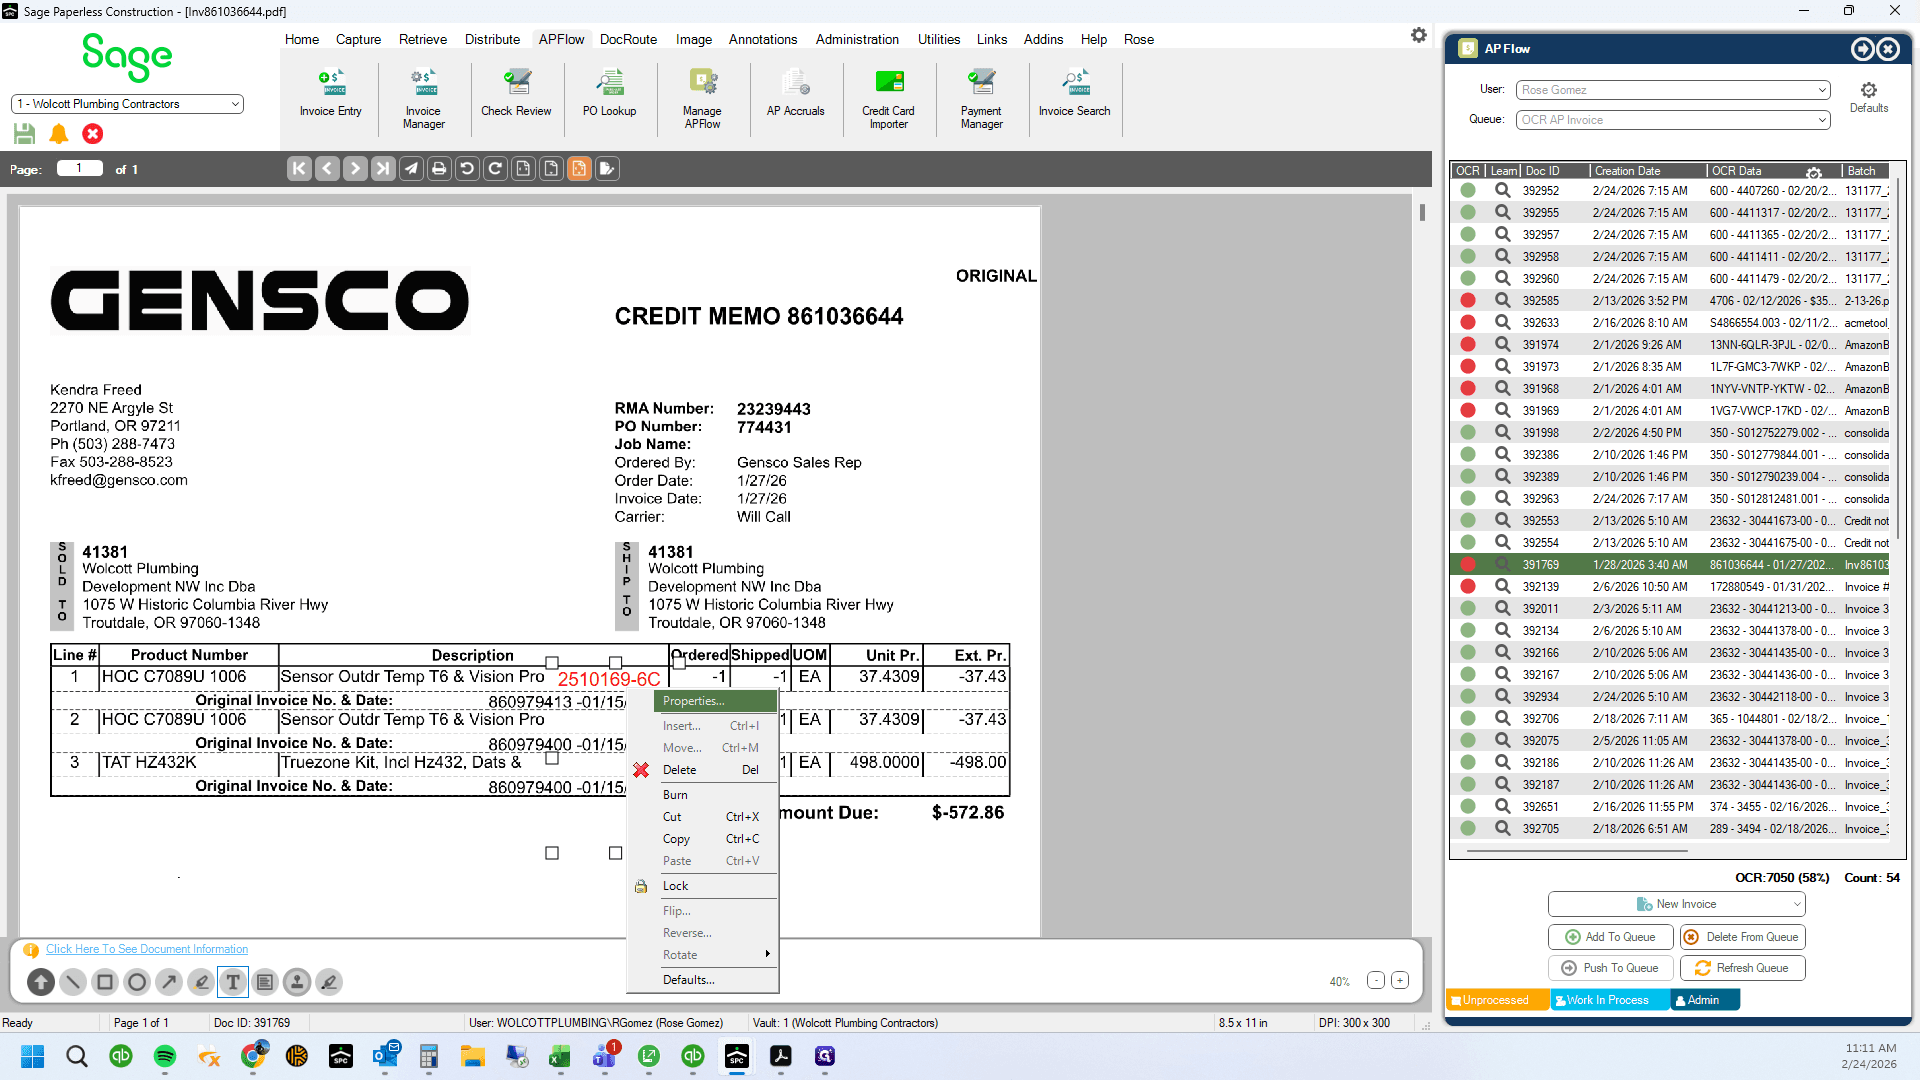1920x1080 pixels.
Task: Select the Ellipse annotation tool
Action: (137, 982)
